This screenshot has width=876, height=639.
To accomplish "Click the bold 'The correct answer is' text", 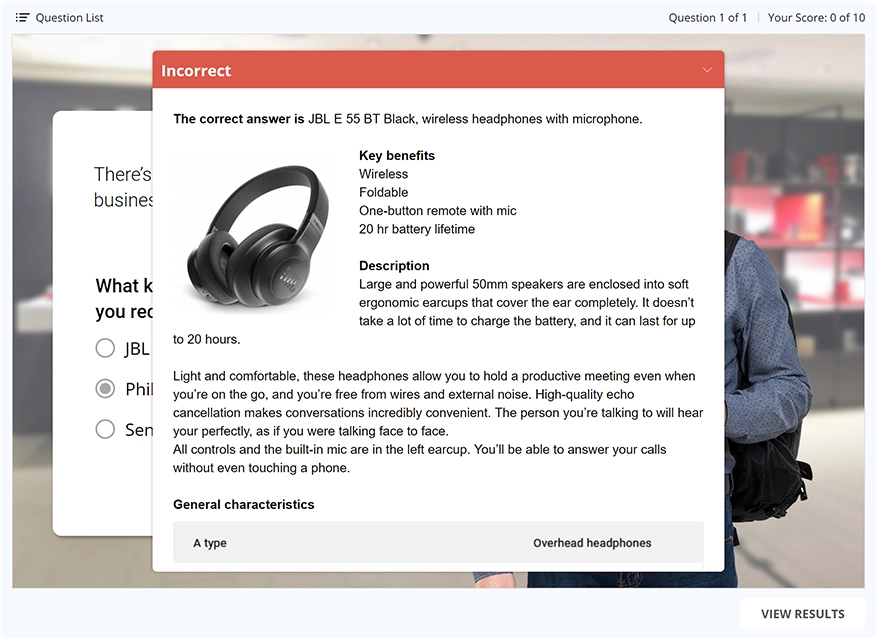I will click(x=238, y=119).
